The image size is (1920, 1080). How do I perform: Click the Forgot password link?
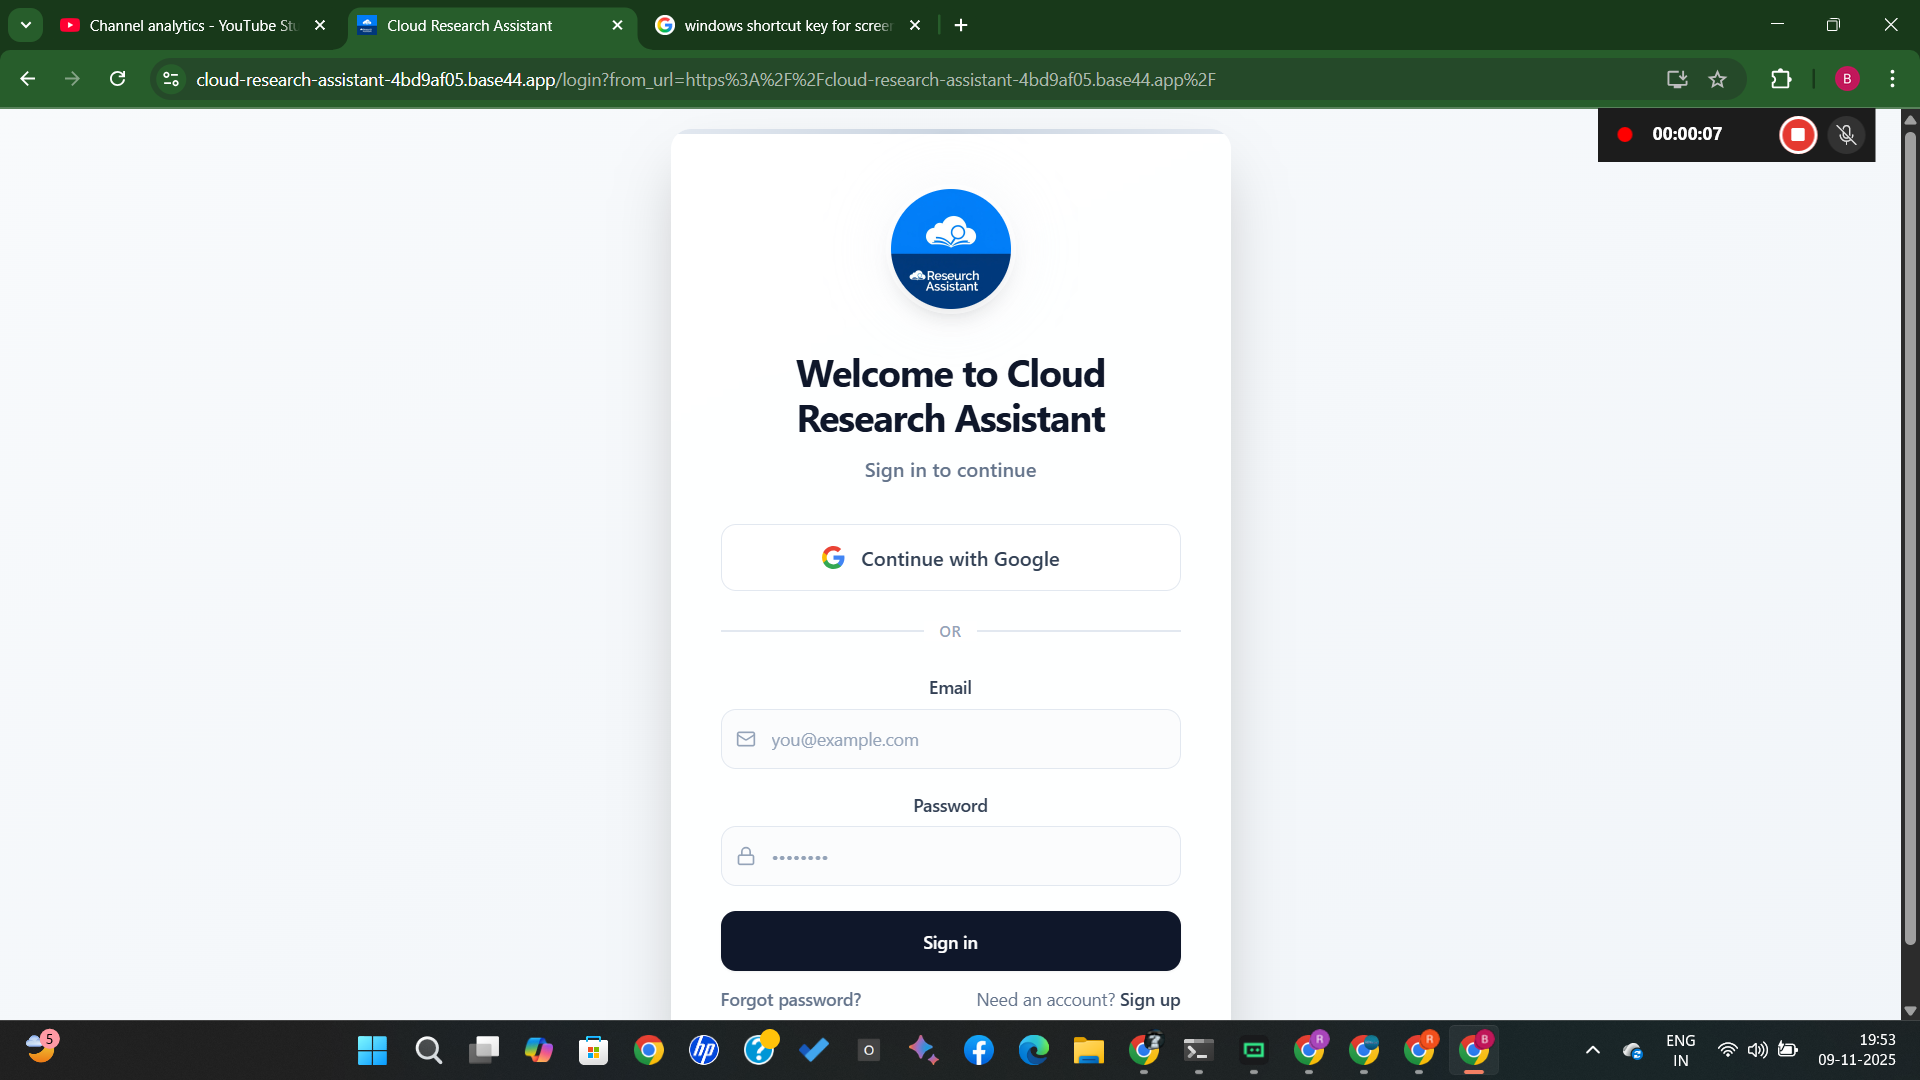tap(790, 1000)
